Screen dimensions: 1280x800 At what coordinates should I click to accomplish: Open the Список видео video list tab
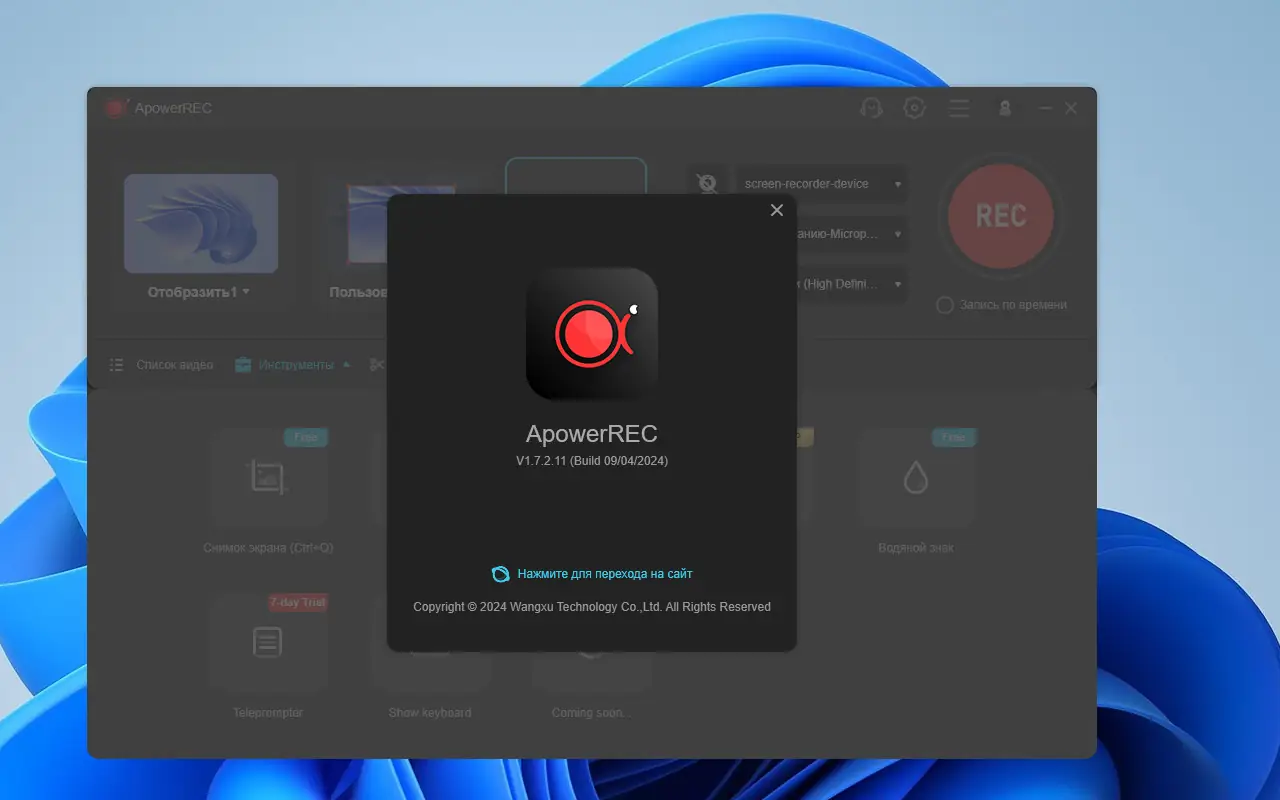tap(162, 365)
